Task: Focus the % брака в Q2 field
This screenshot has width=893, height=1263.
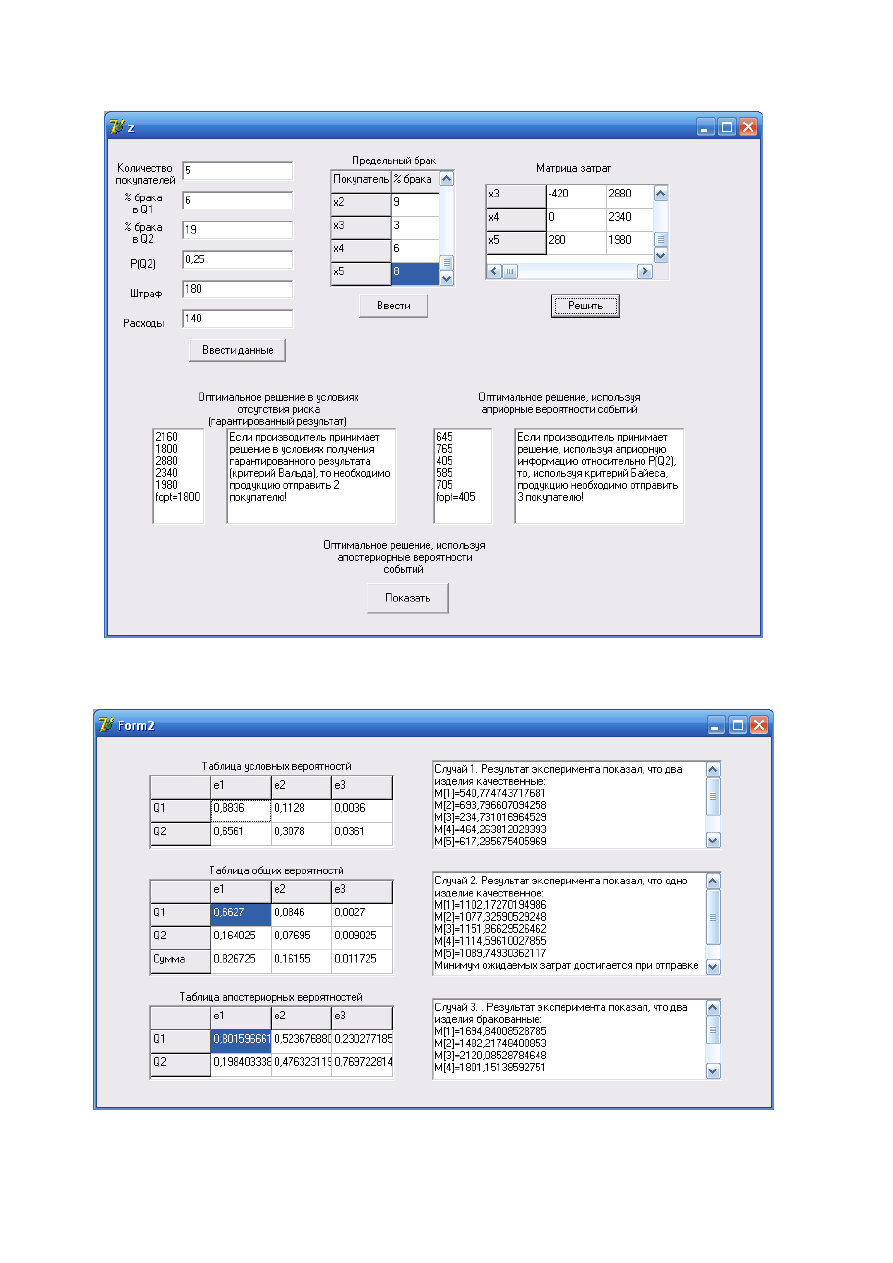Action: (x=237, y=229)
